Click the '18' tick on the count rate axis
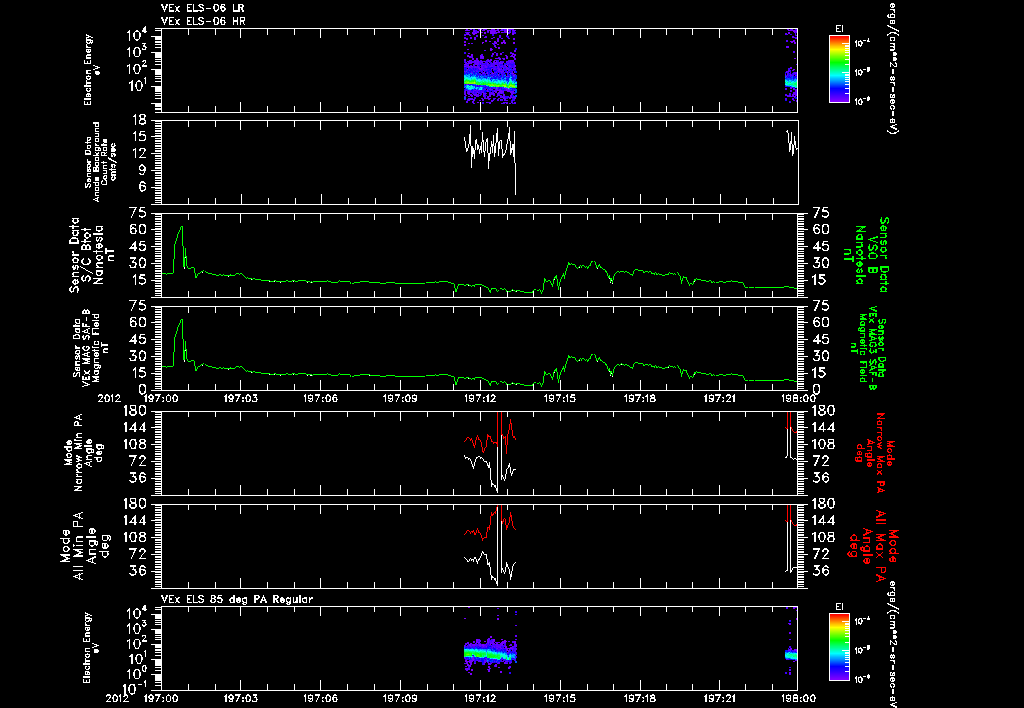Viewport: 1024px width, 708px height. pos(138,120)
